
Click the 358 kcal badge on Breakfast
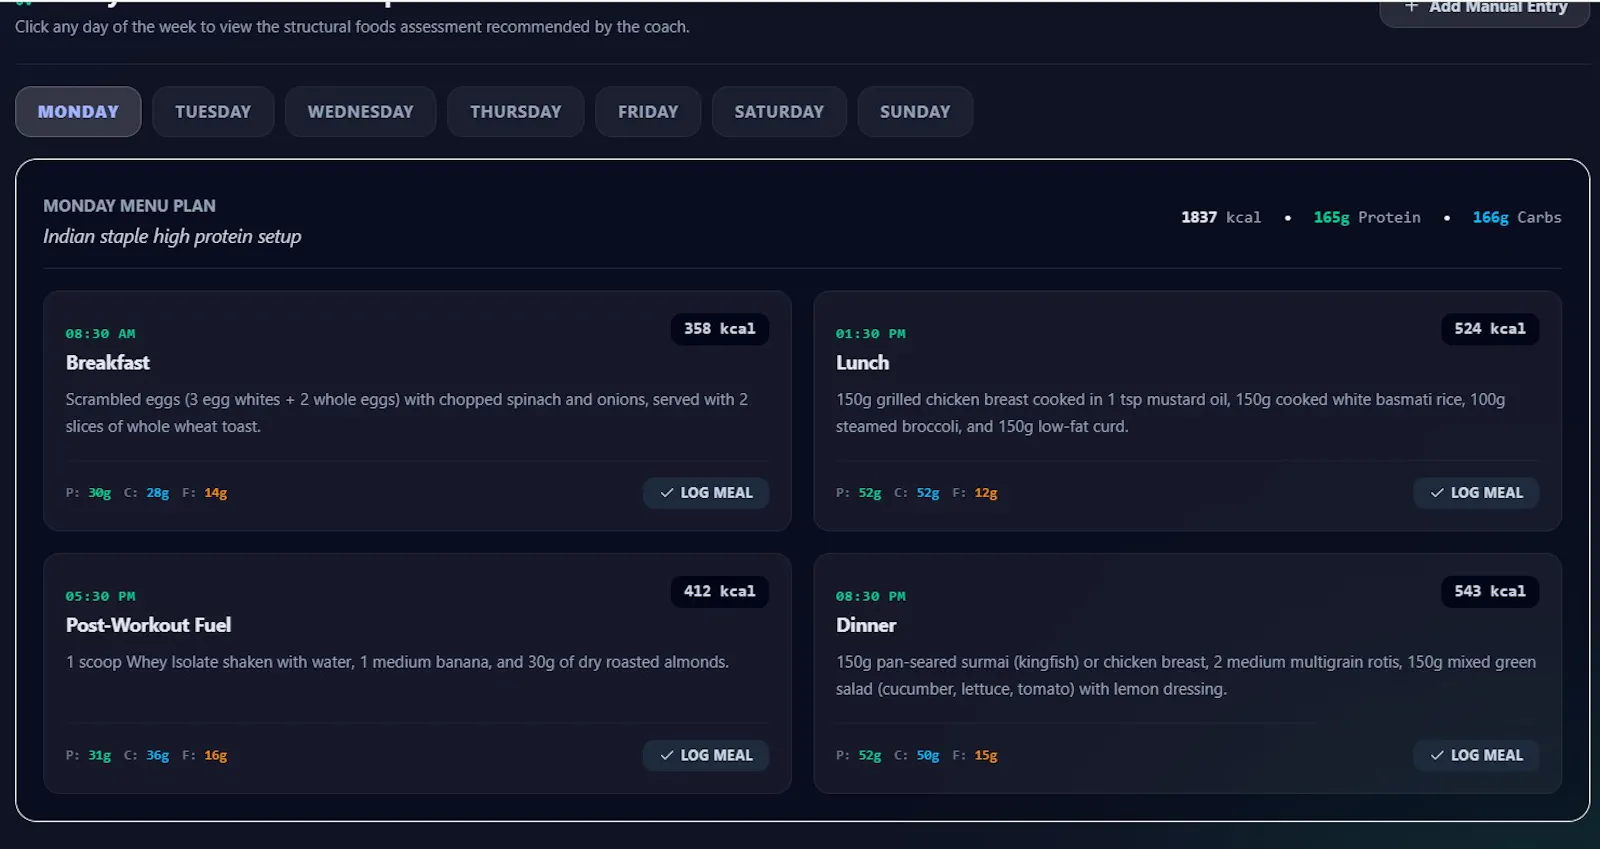point(720,329)
